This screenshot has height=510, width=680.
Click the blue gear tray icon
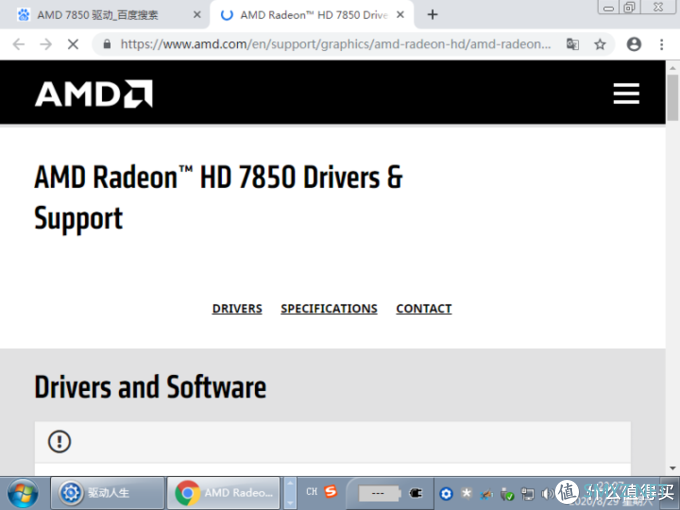coord(446,494)
